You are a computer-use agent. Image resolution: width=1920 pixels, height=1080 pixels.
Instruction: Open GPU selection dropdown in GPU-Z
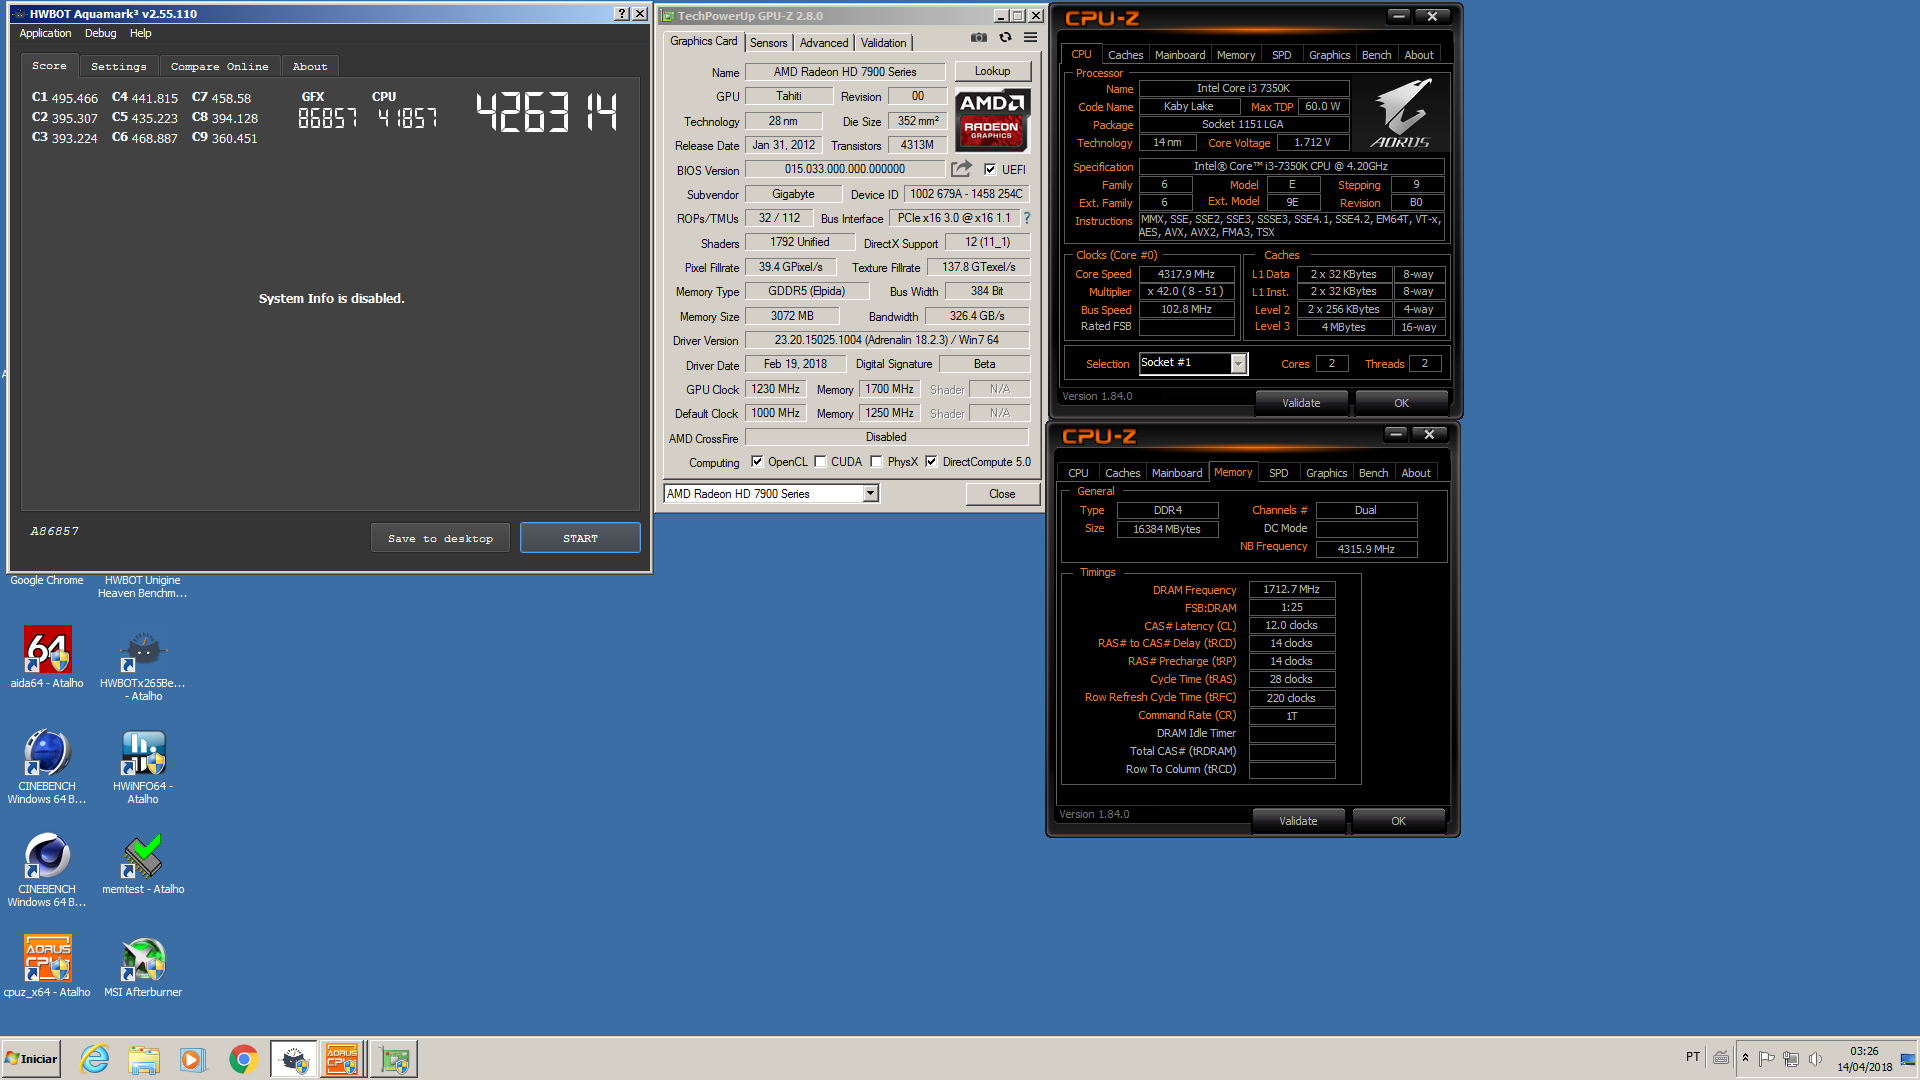pos(870,493)
